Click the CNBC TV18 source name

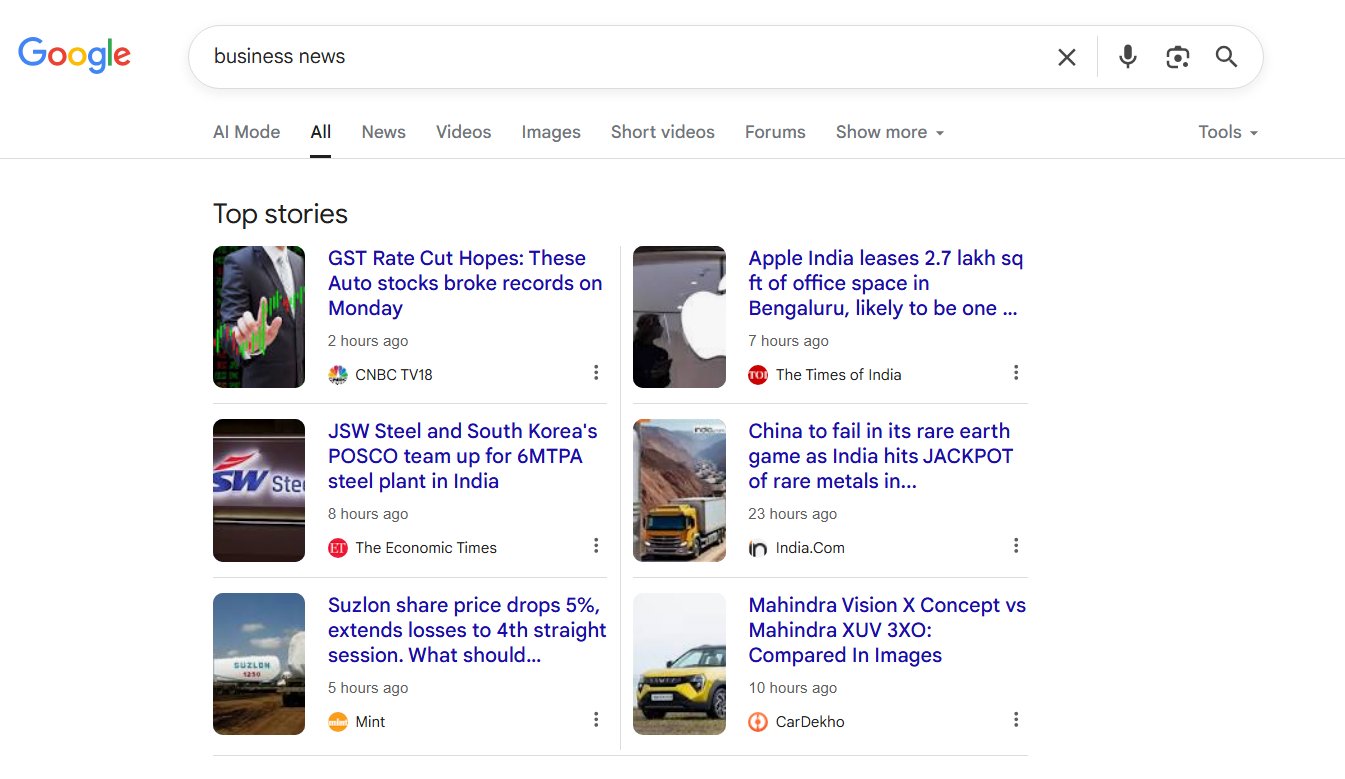[x=394, y=375]
